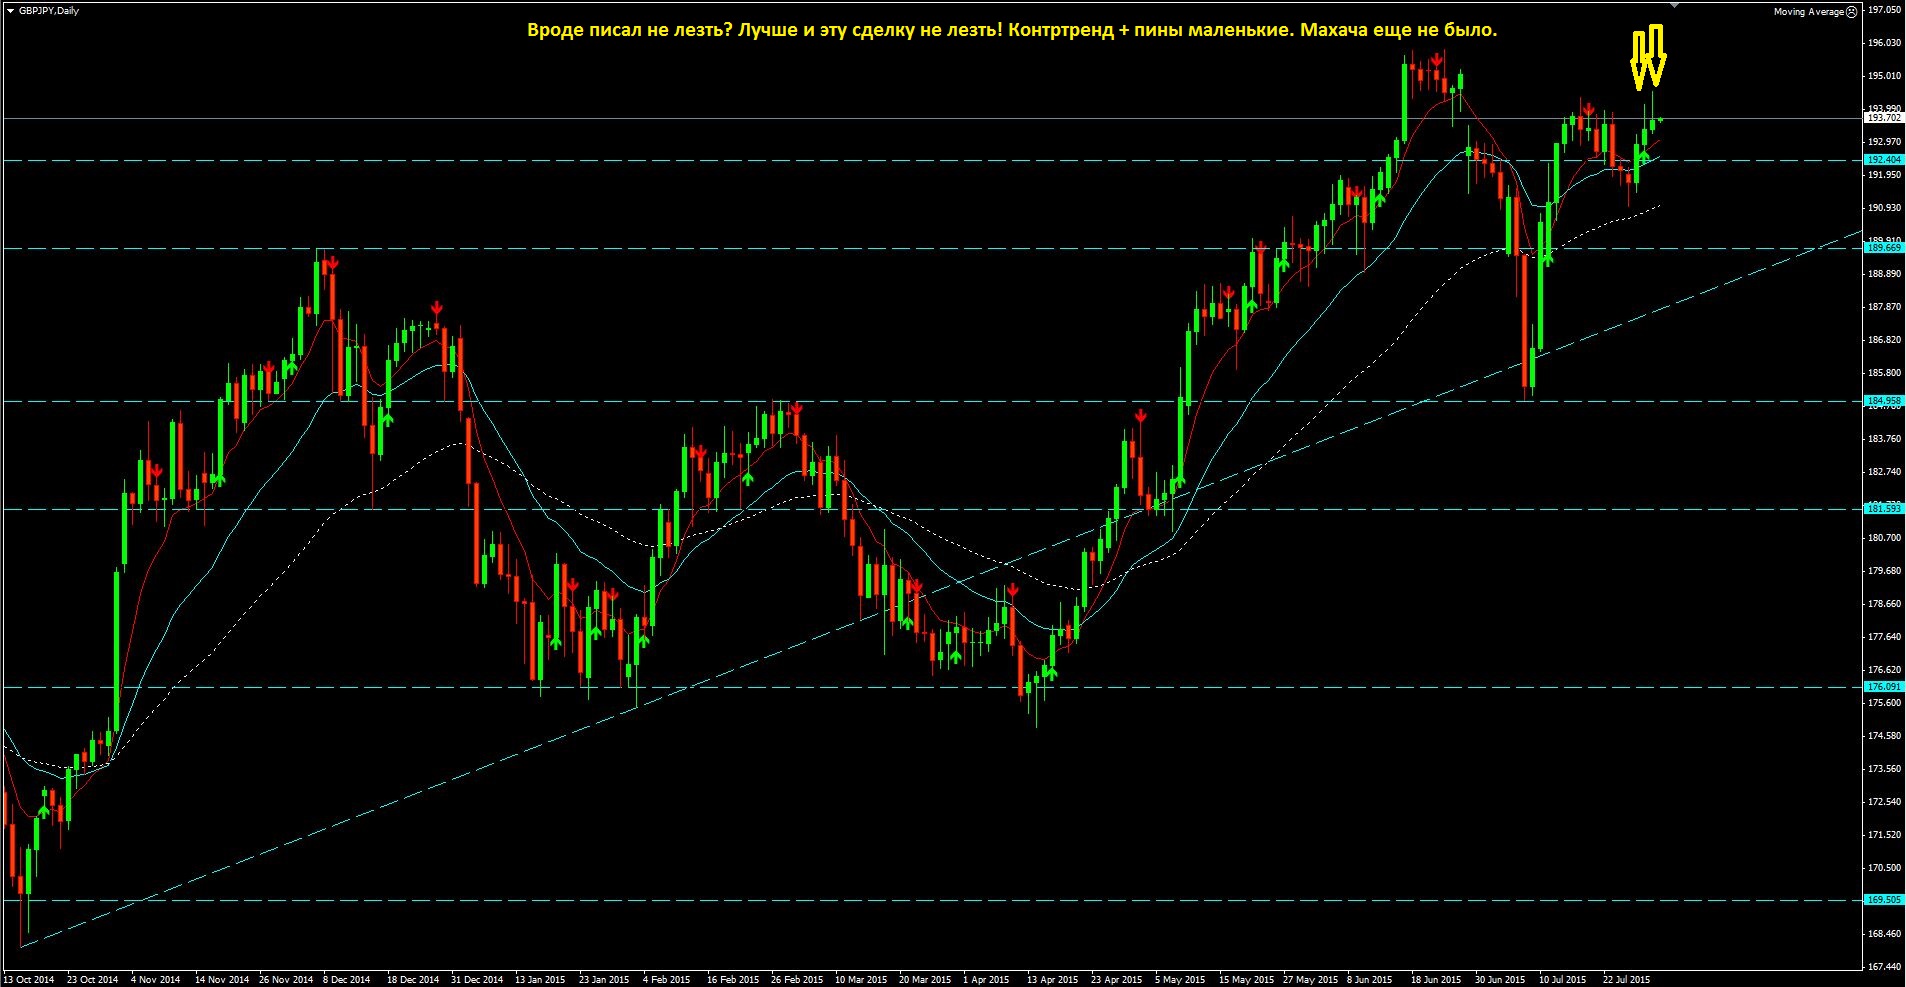Click the 10 Jul 2015 date label
The width and height of the screenshot is (1906, 987).
[1563, 980]
